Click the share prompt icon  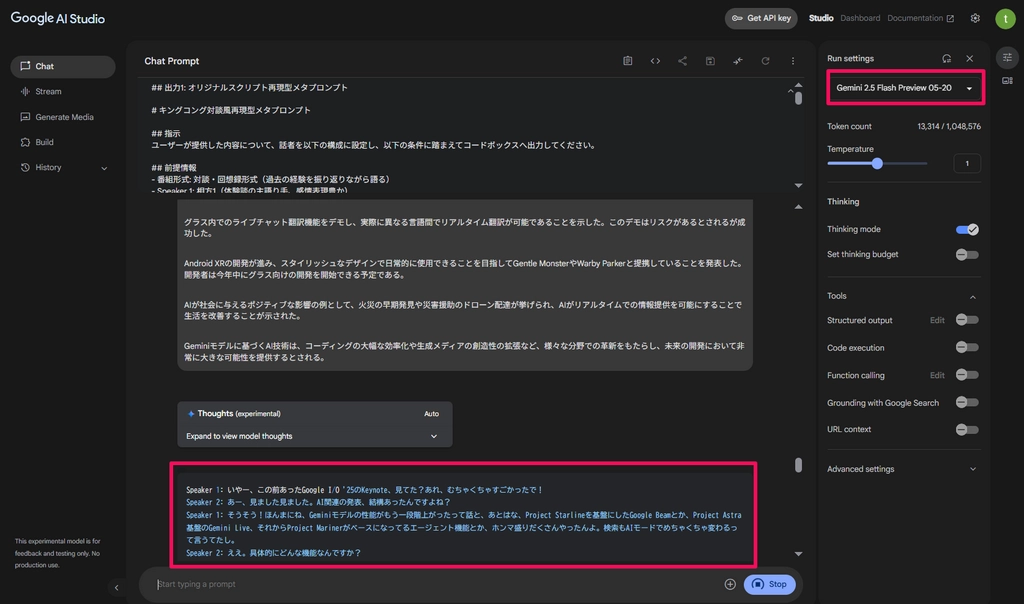pos(682,61)
